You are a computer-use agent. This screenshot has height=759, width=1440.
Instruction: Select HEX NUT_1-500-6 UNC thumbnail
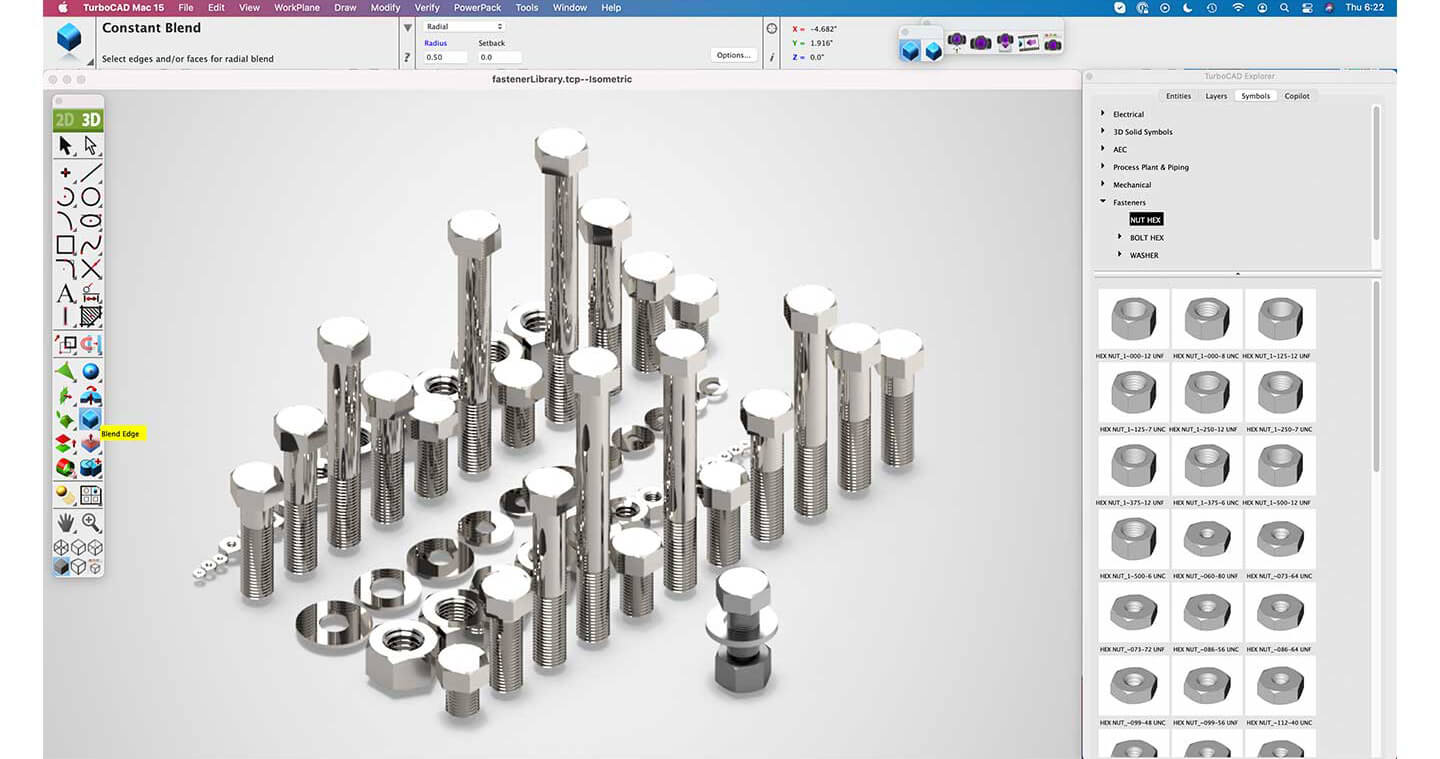(x=1133, y=539)
